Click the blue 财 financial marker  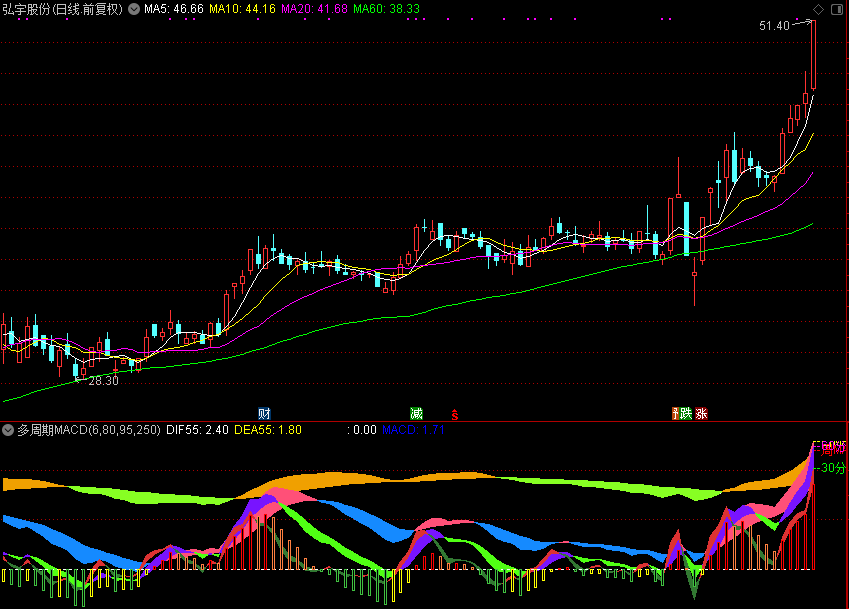click(x=264, y=414)
